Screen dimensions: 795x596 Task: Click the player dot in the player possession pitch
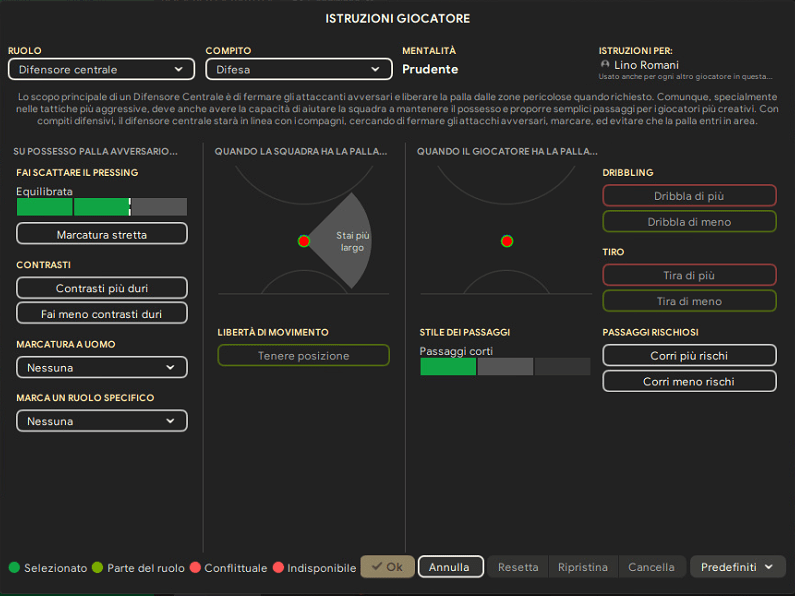[507, 241]
